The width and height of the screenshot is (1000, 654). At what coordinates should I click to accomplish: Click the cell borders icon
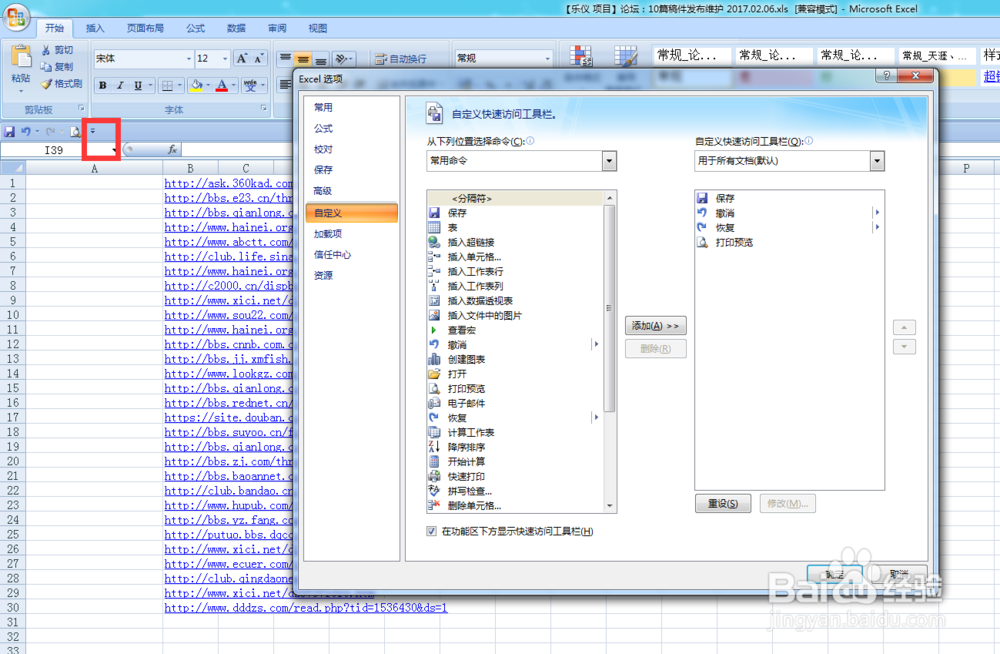click(167, 85)
